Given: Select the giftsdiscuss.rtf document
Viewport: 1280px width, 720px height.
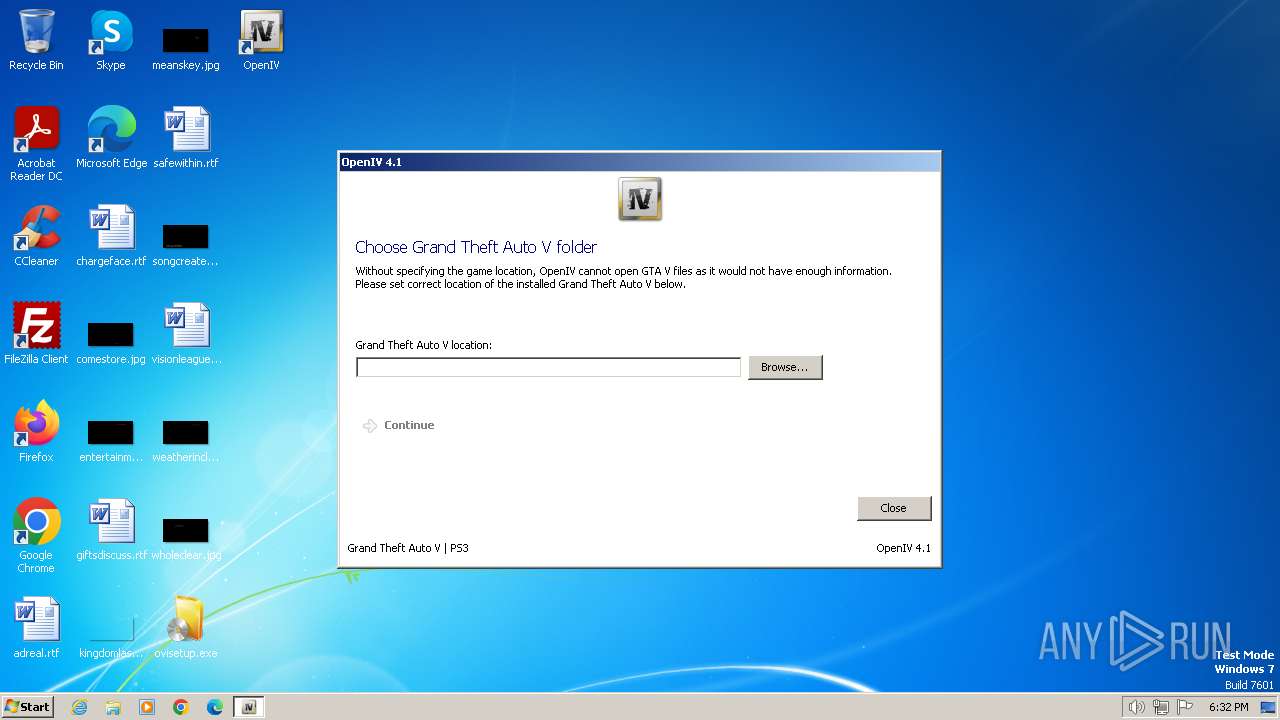Looking at the screenshot, I should coord(111,530).
